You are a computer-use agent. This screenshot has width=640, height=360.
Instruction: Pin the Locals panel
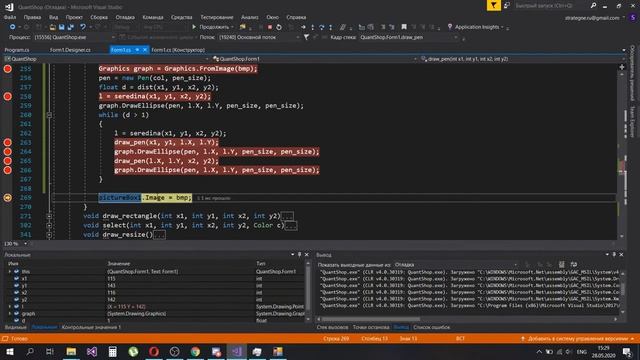click(300, 255)
